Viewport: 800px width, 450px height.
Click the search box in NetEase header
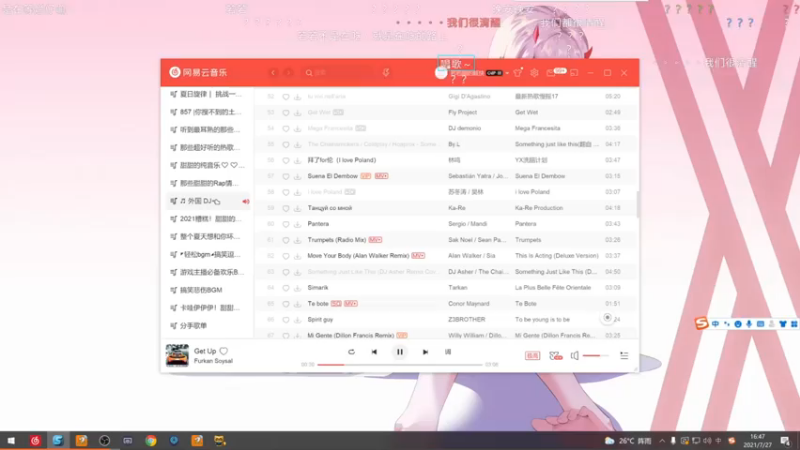337,73
